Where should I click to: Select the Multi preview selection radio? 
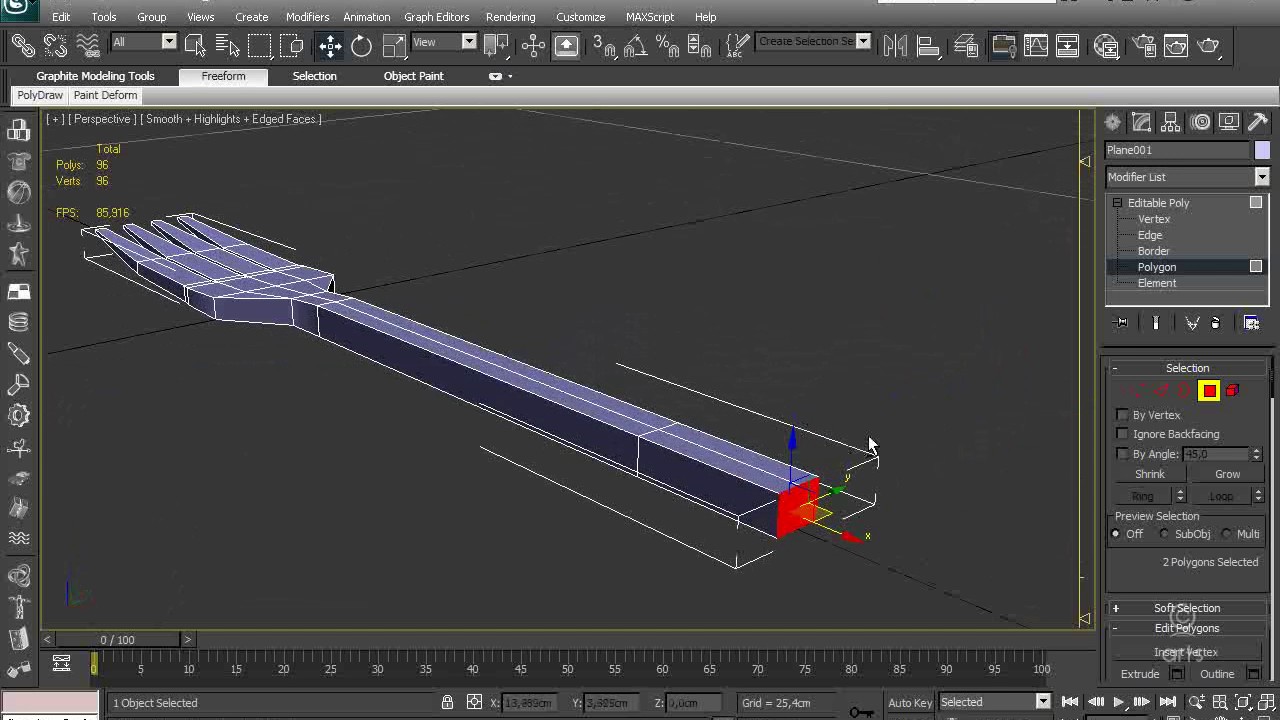pos(1227,534)
